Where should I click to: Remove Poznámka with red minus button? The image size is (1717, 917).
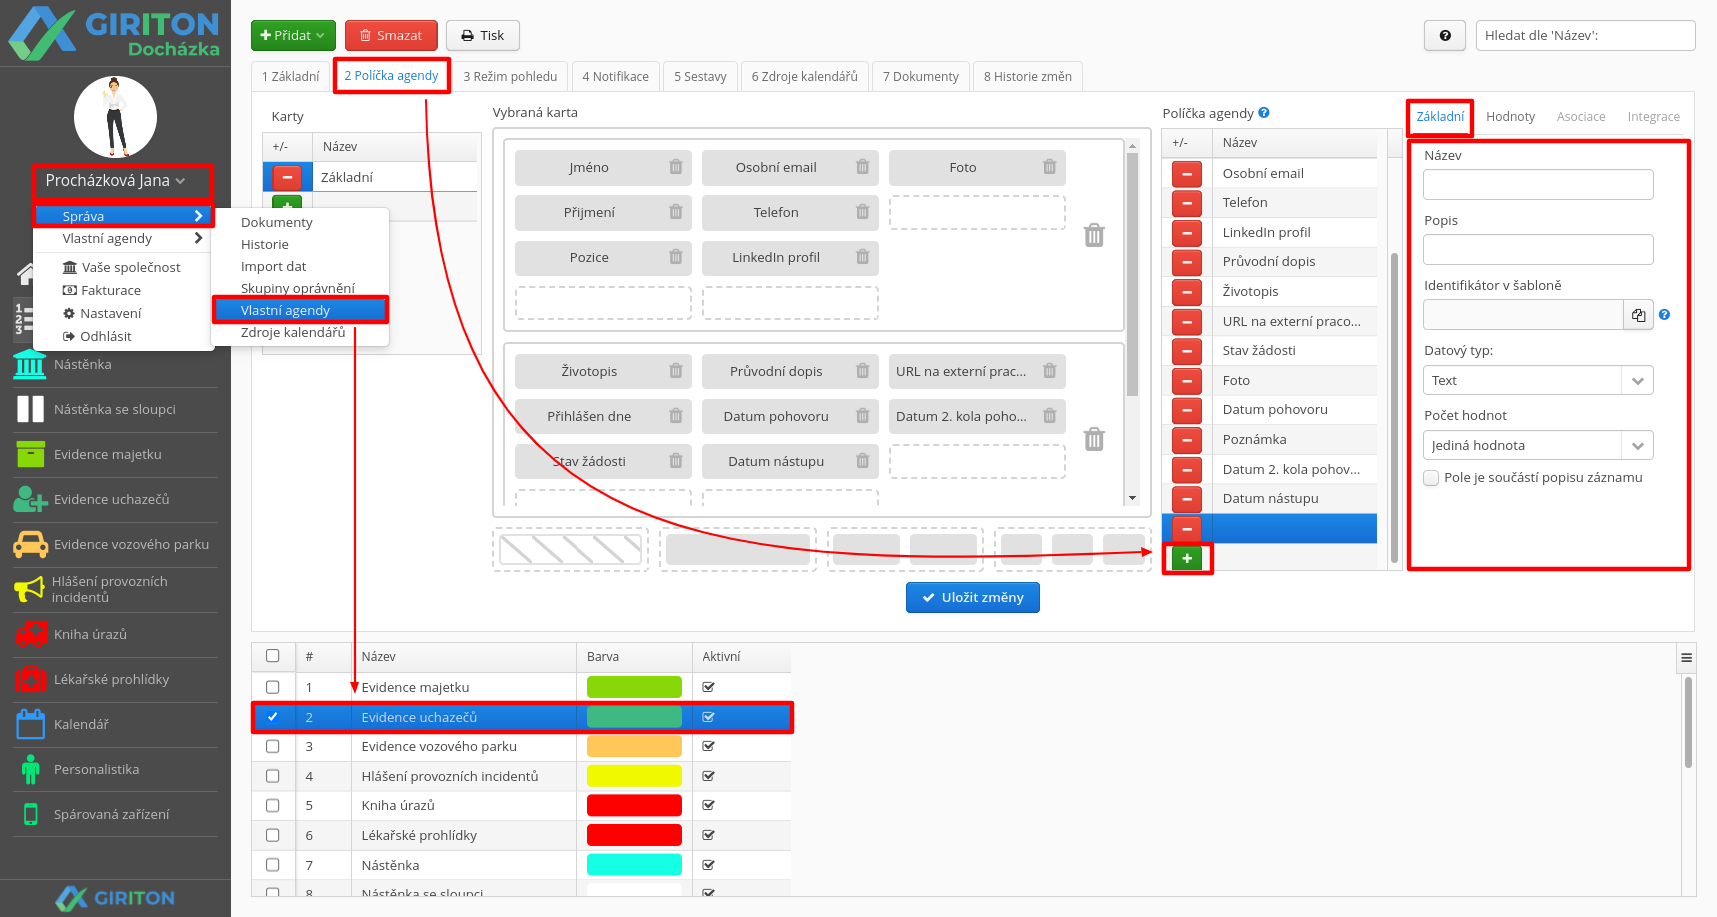click(1187, 440)
